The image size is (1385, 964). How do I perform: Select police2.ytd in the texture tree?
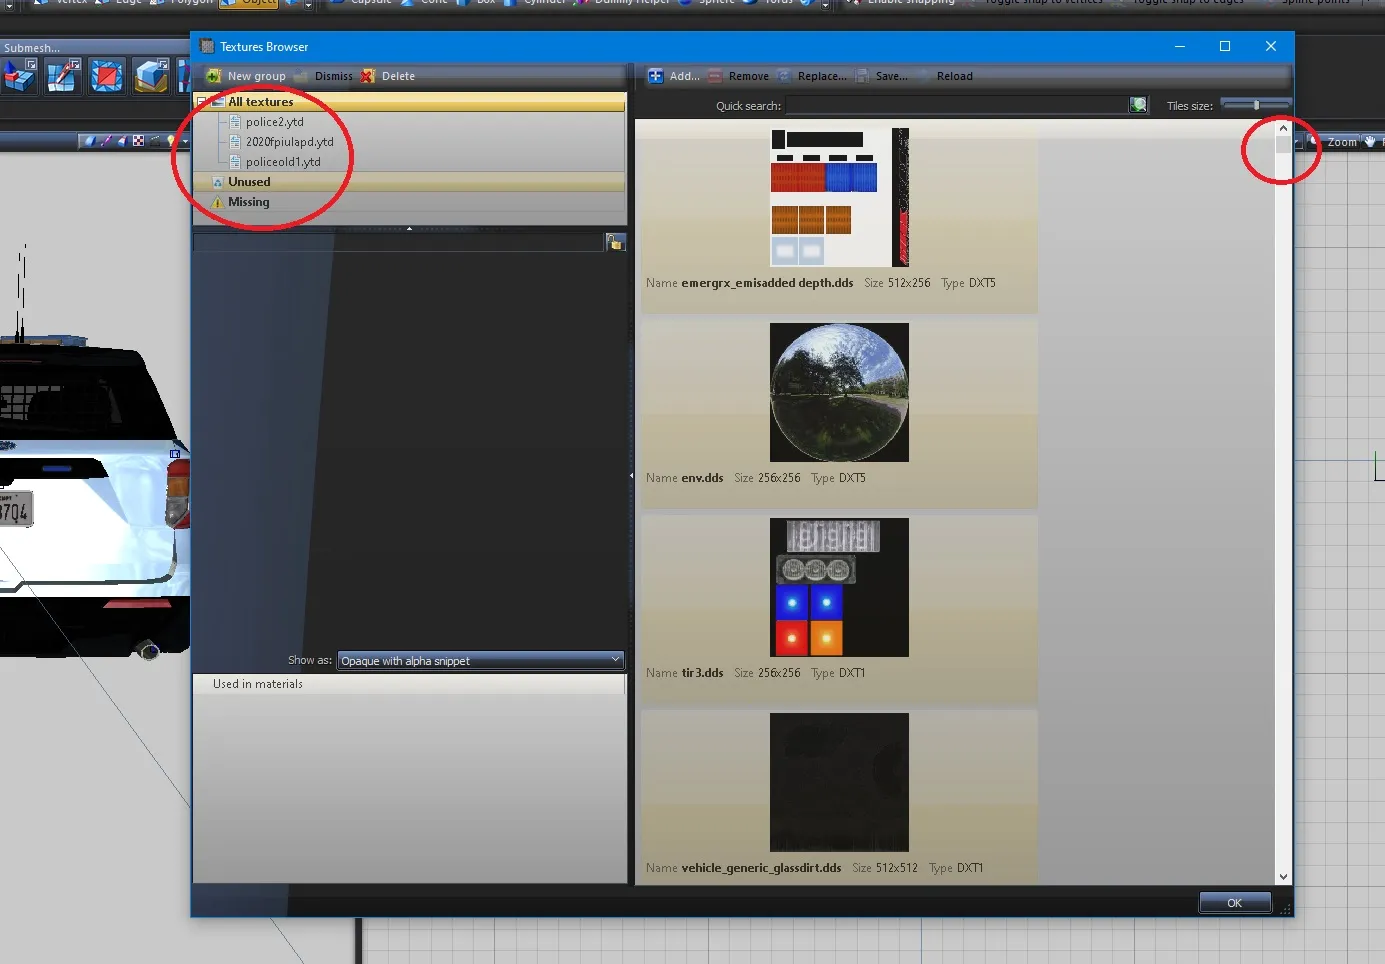tap(274, 122)
